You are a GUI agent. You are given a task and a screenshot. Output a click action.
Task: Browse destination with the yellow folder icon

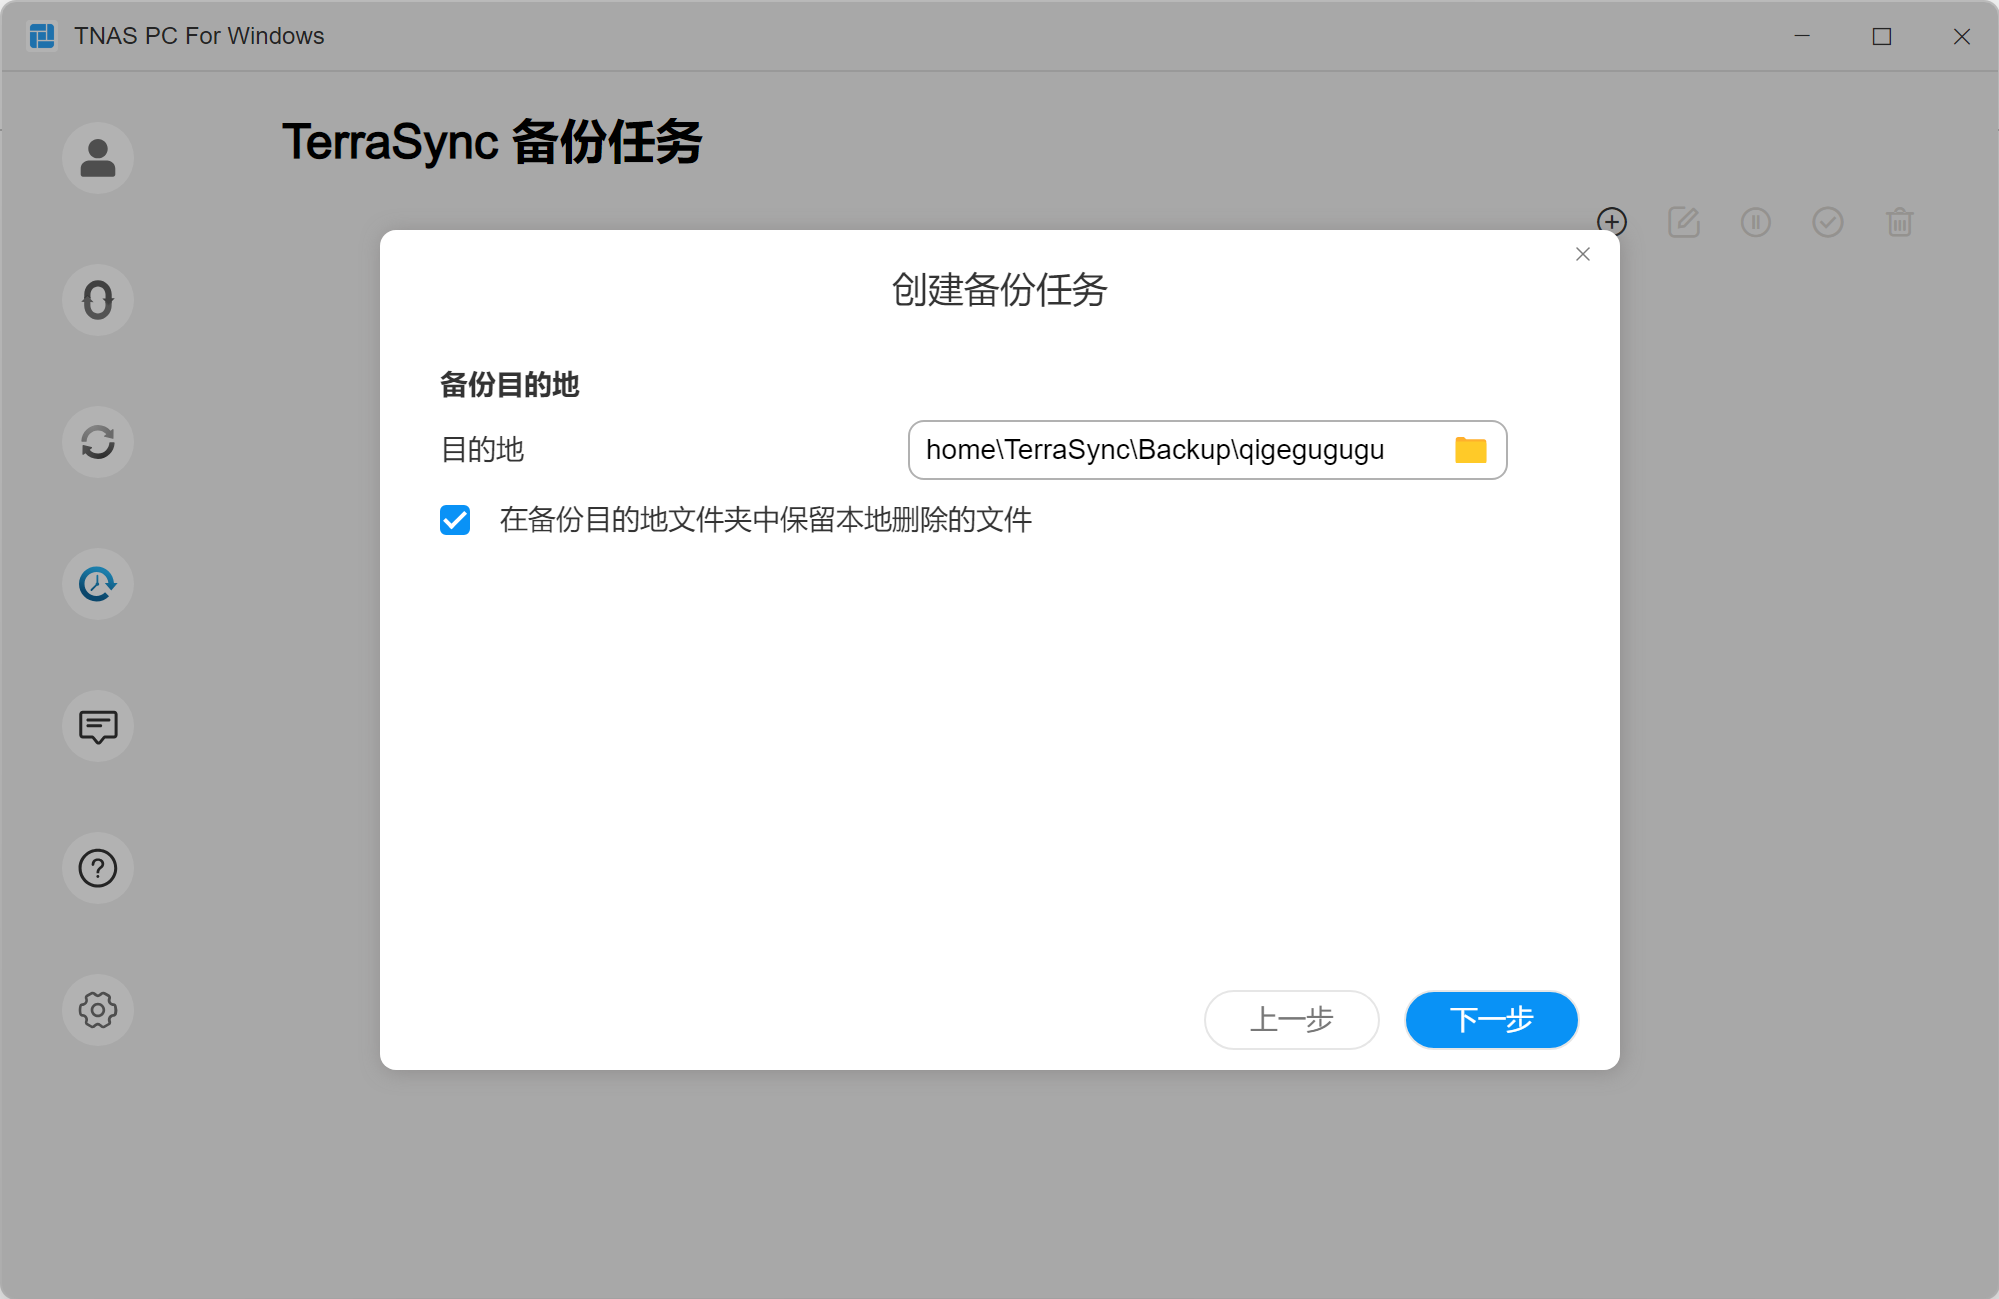pyautogui.click(x=1471, y=450)
